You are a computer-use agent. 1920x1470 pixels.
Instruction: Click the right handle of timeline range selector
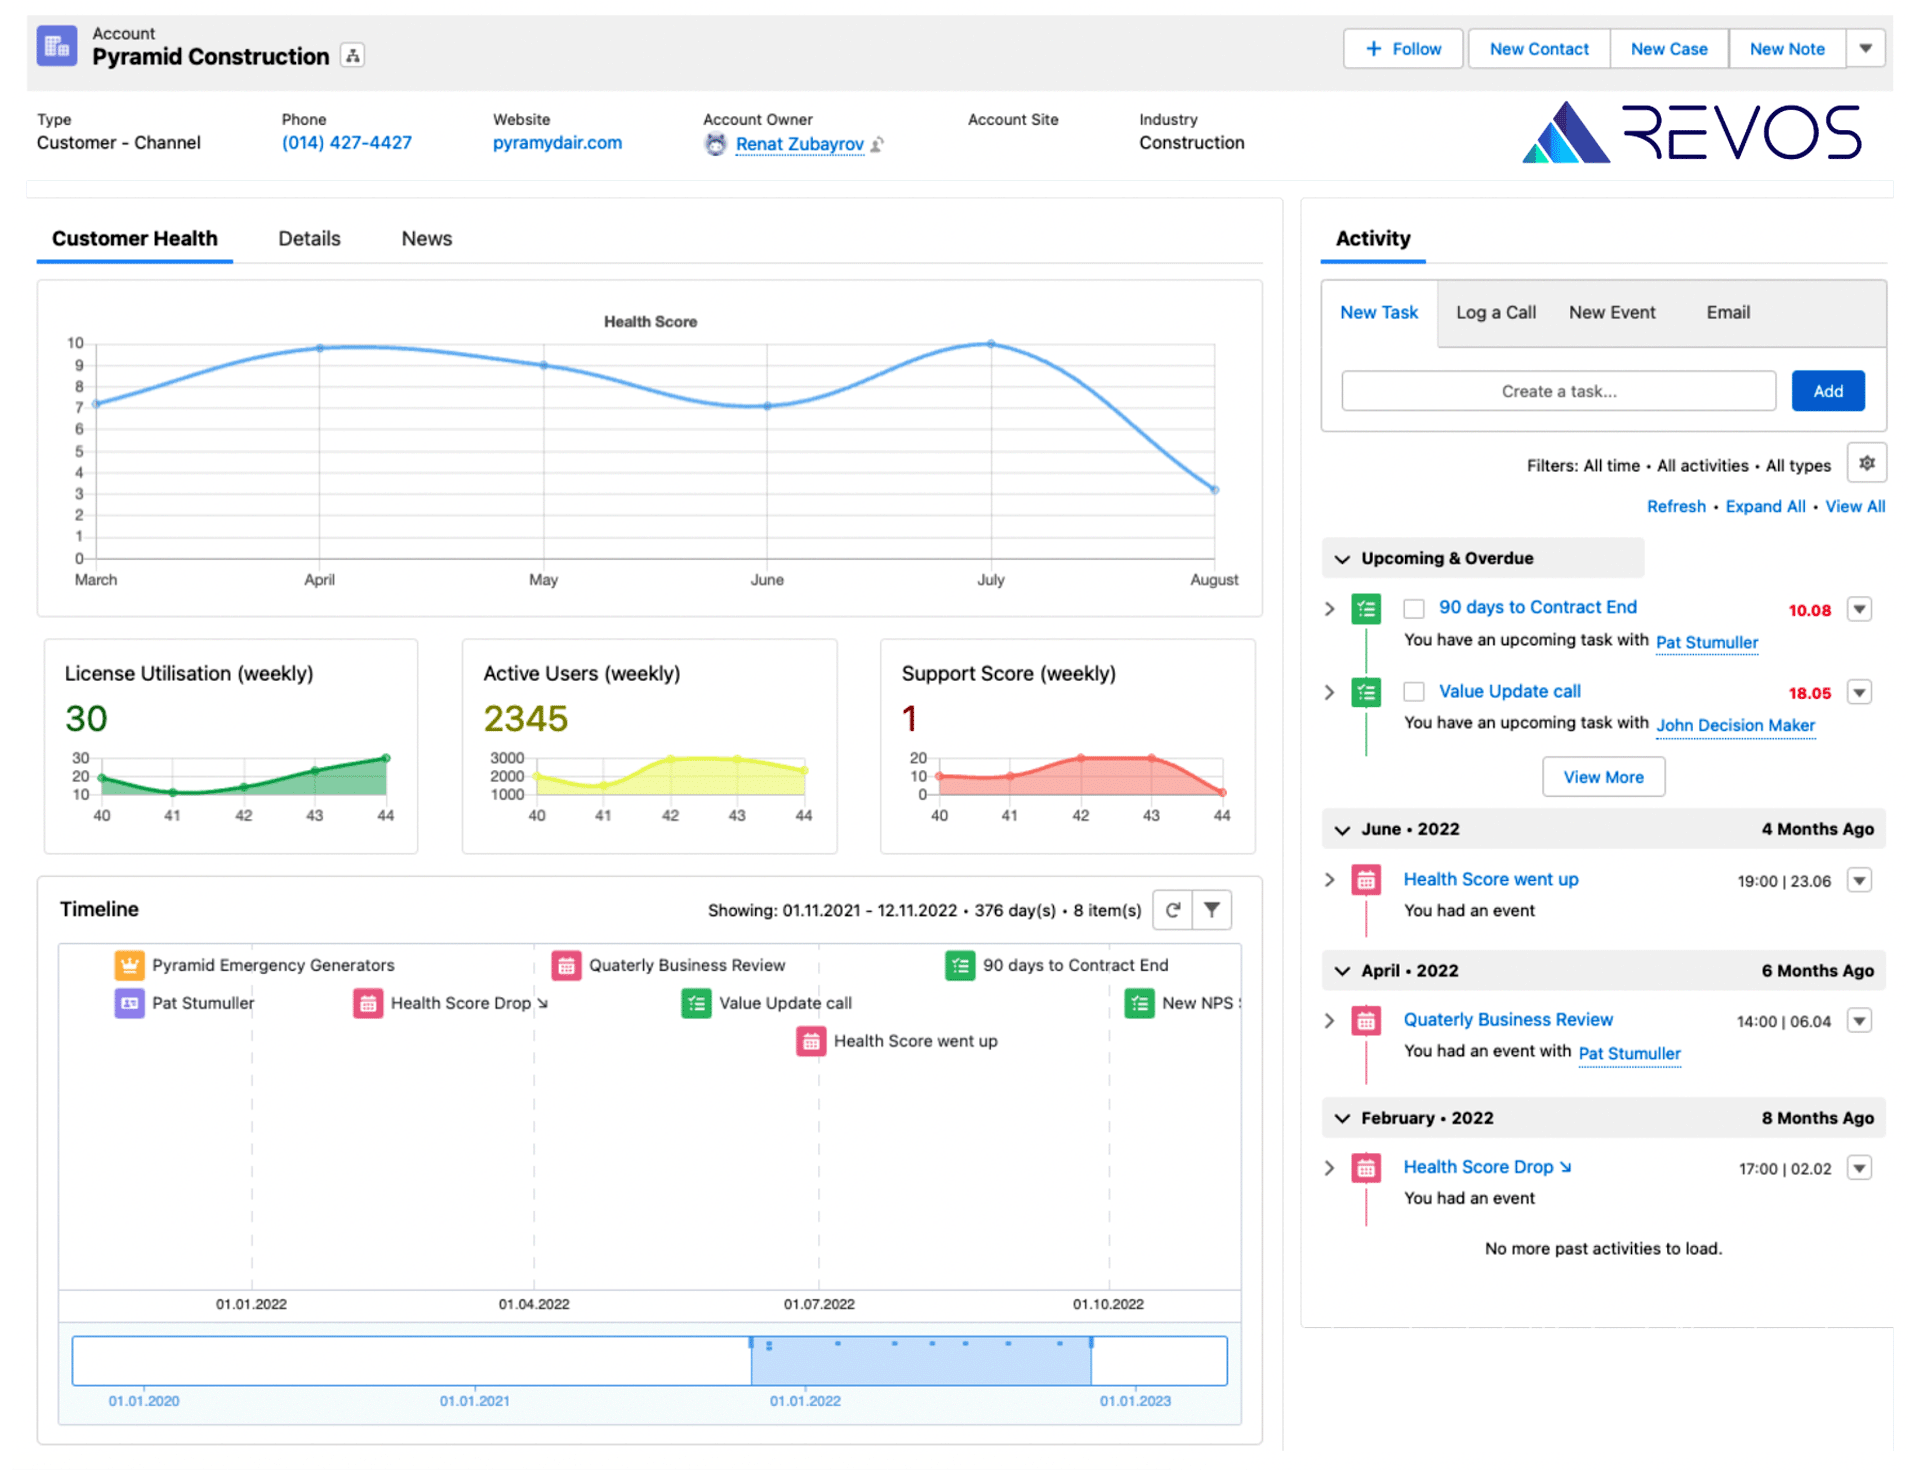(1091, 1342)
